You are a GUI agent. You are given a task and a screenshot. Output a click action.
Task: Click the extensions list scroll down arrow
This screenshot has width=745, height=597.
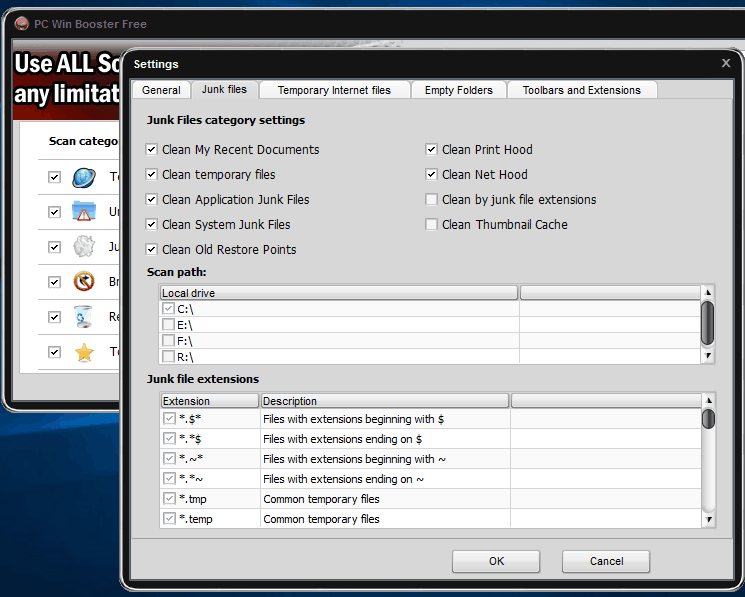point(708,519)
